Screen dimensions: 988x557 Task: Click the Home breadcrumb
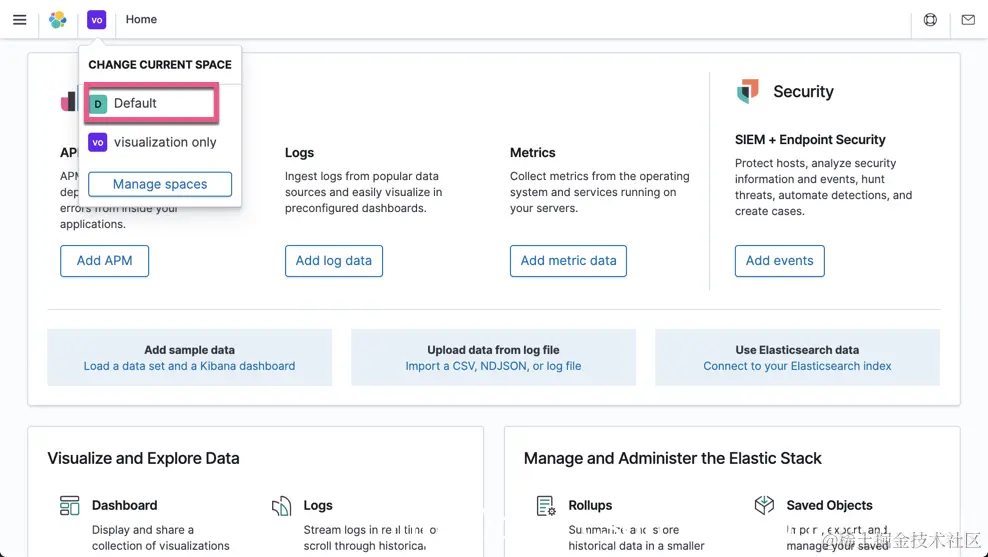141,20
